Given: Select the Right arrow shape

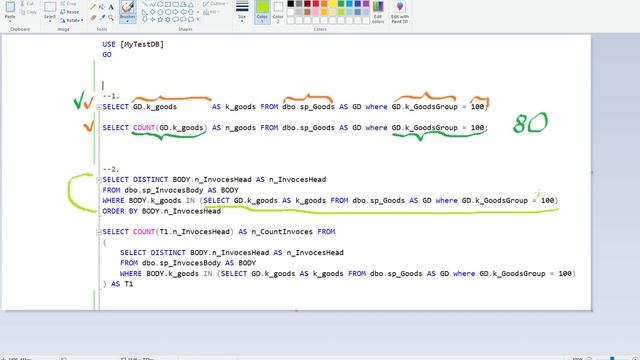Looking at the screenshot, I should click(x=176, y=12).
